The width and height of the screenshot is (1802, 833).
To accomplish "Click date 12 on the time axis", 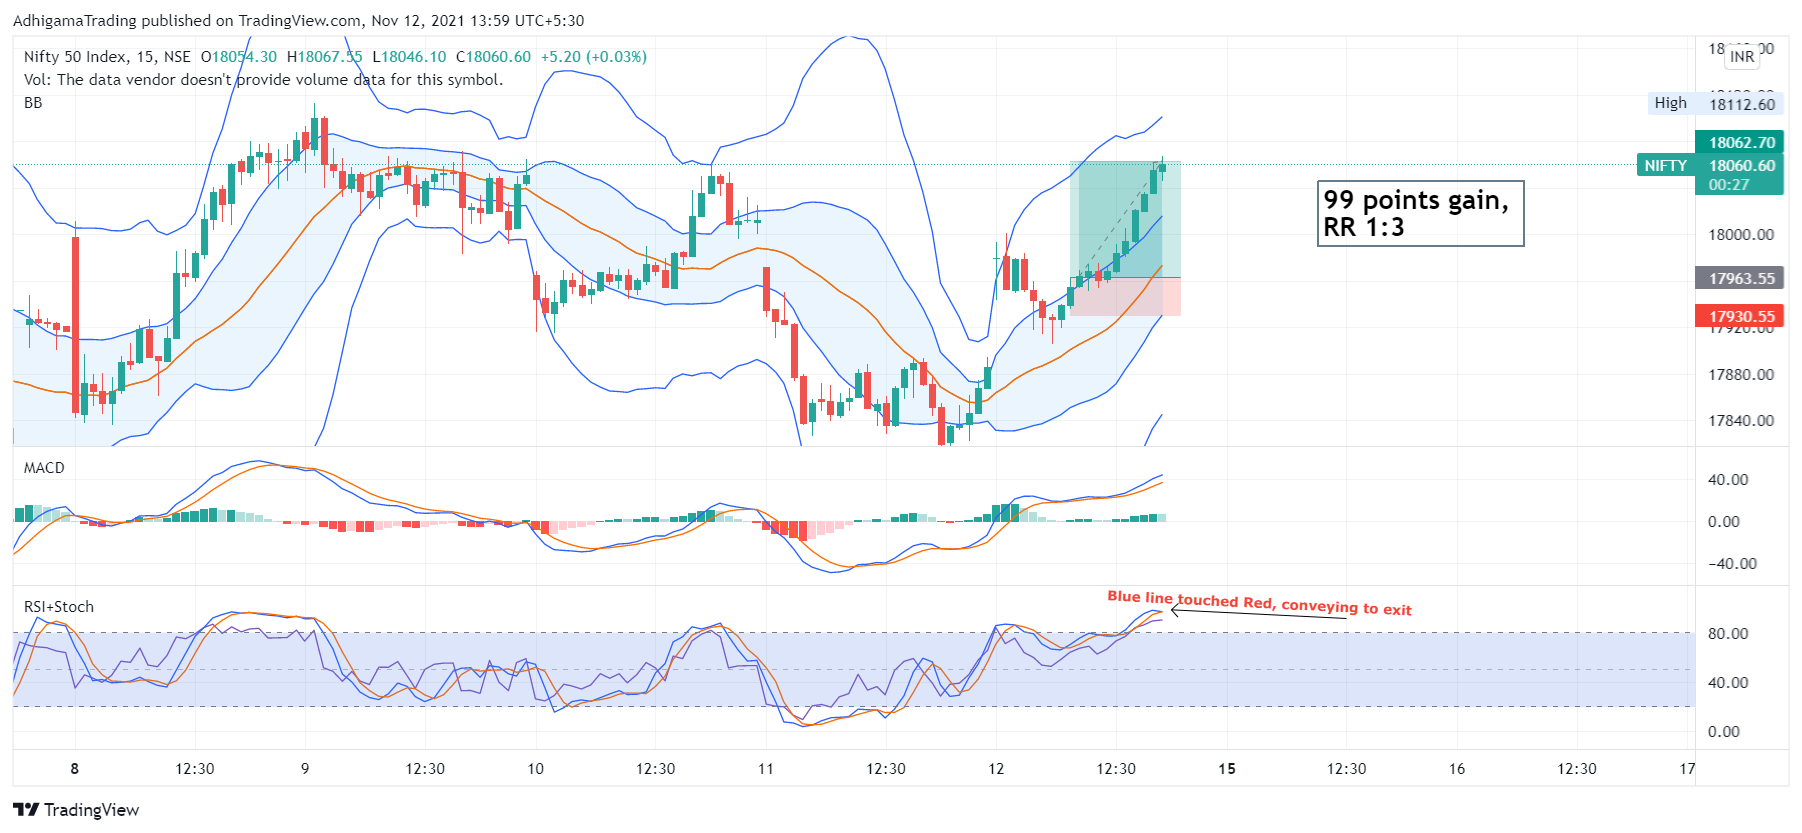I will tap(996, 769).
